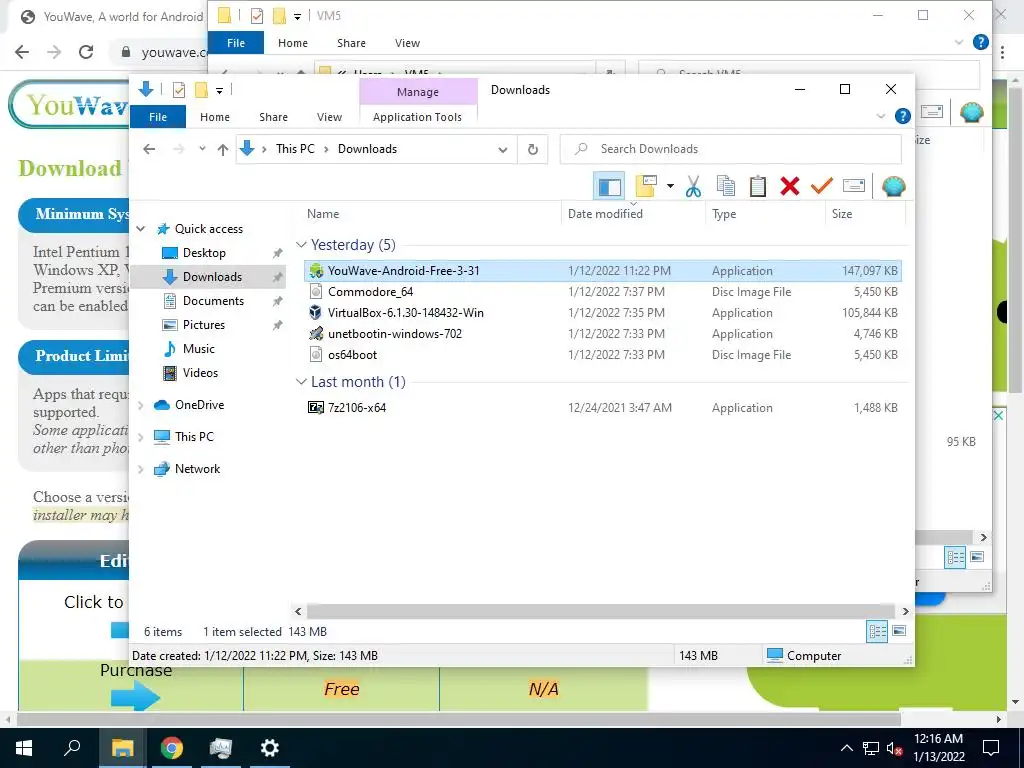This screenshot has height=768, width=1024.
Task: Click the Copy icon in Downloads toolbar
Action: 726,186
